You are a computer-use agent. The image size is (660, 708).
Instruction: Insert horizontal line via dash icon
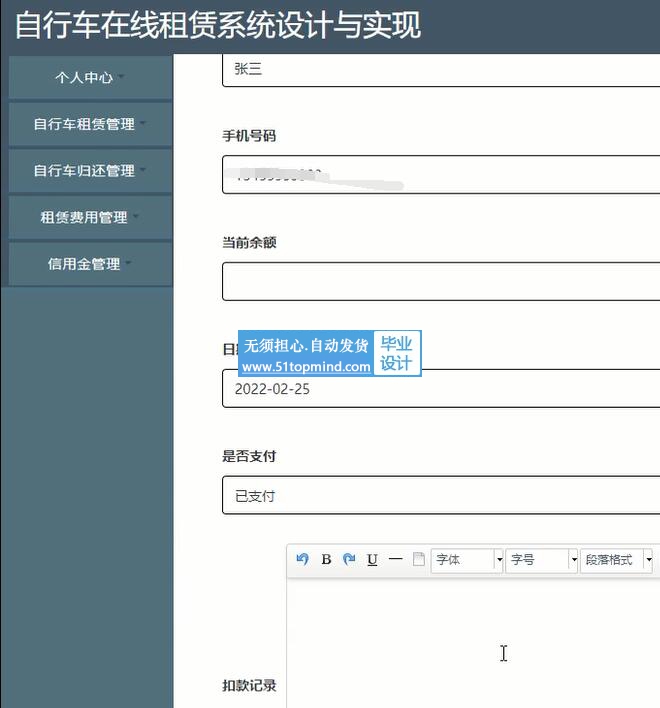(395, 559)
